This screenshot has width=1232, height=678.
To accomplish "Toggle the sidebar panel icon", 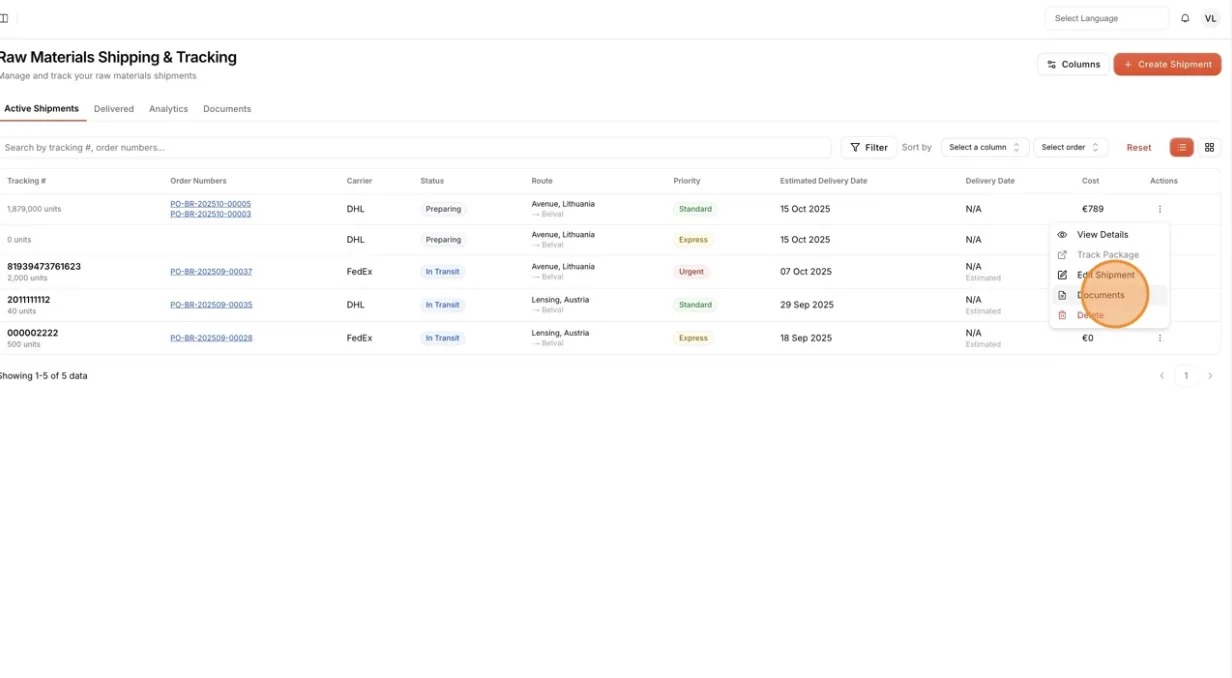I will click(x=4, y=18).
